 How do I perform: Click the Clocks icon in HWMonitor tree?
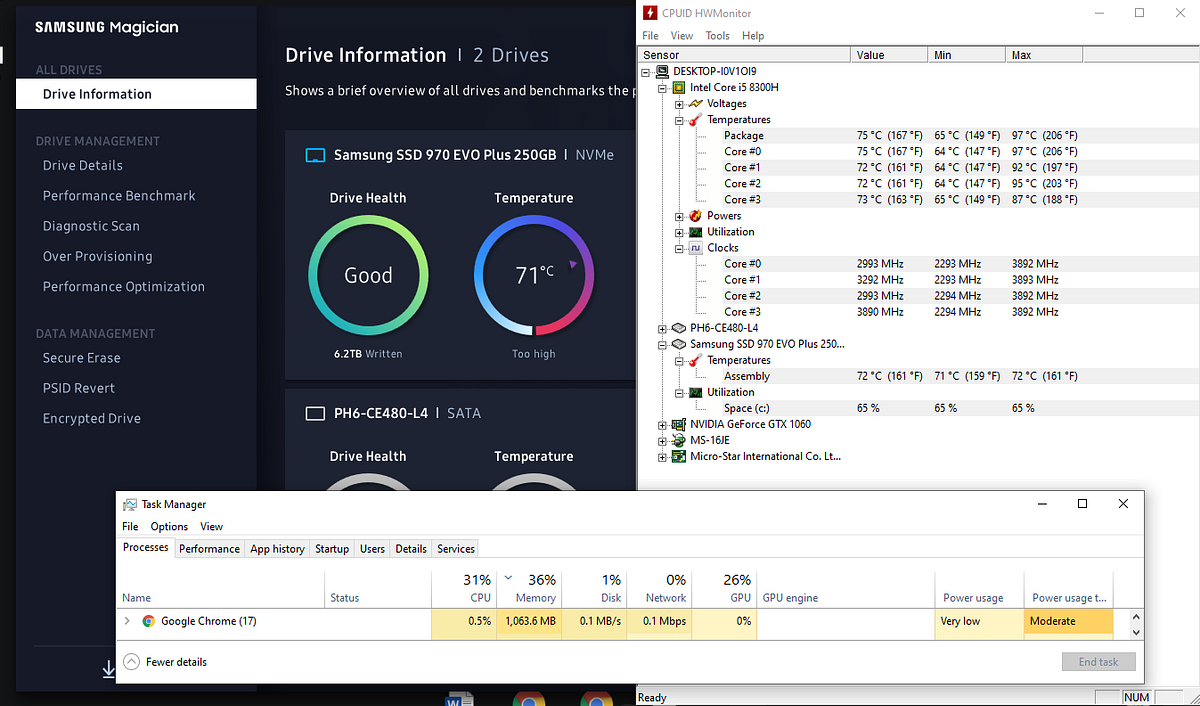click(695, 248)
